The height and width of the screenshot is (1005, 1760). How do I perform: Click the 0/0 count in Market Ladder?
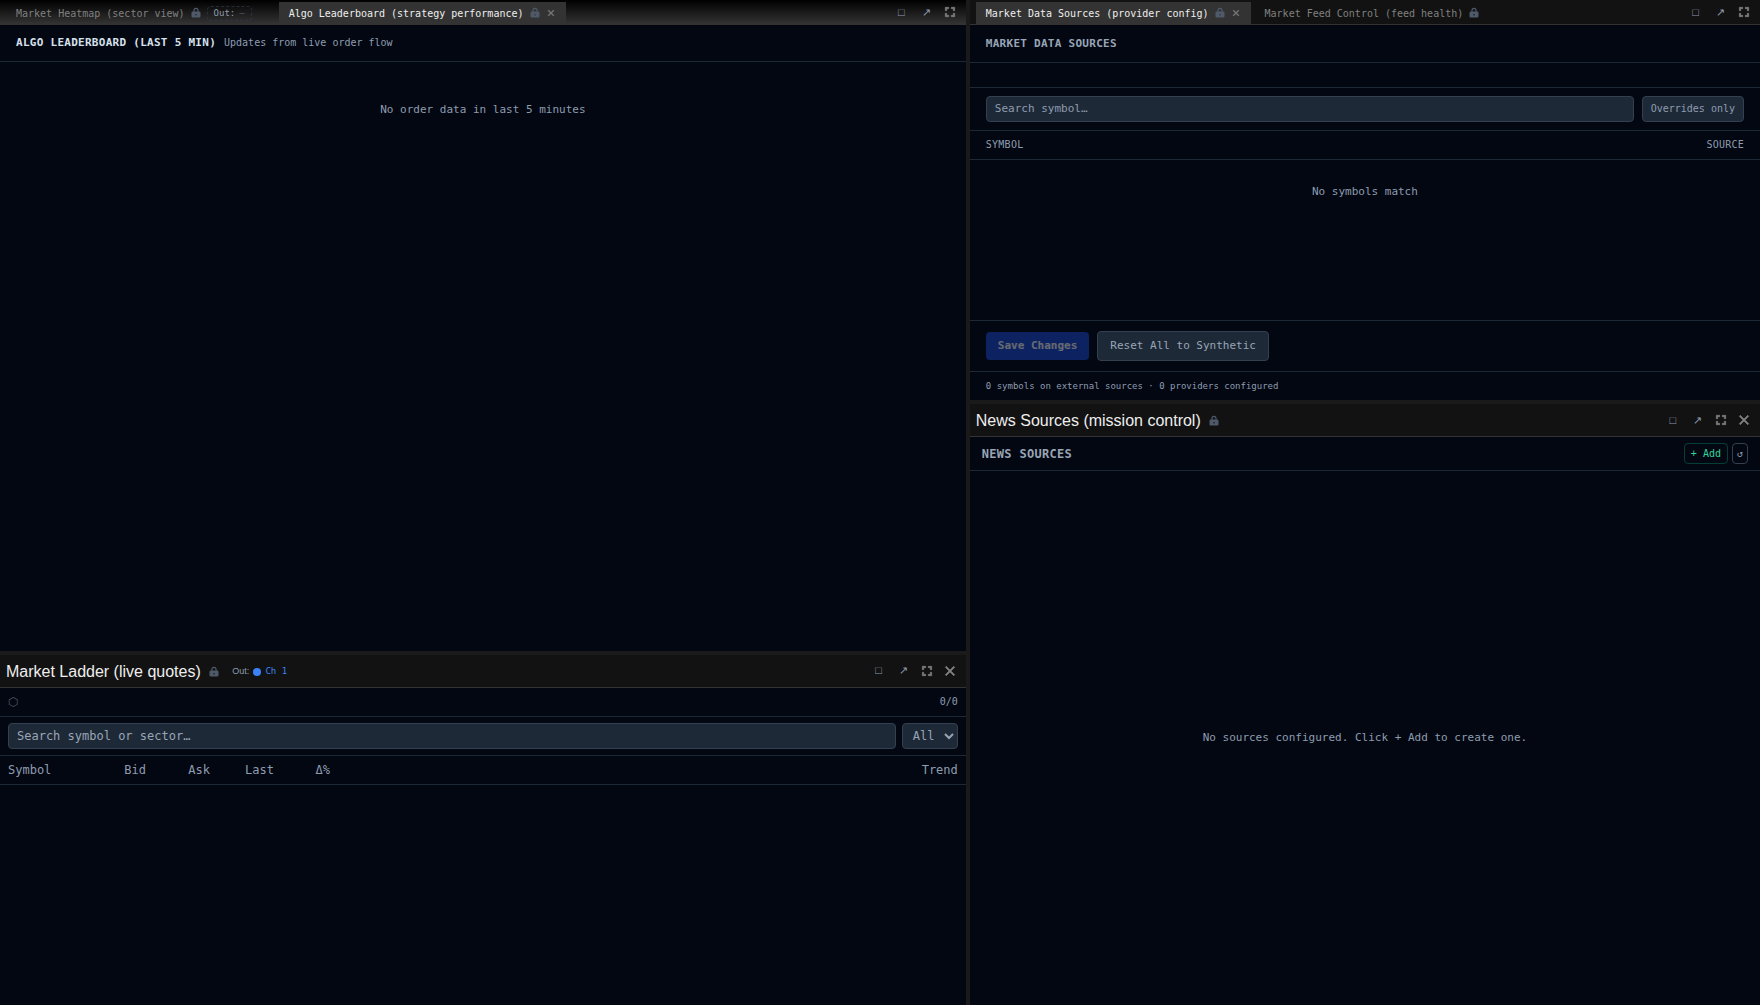click(948, 702)
